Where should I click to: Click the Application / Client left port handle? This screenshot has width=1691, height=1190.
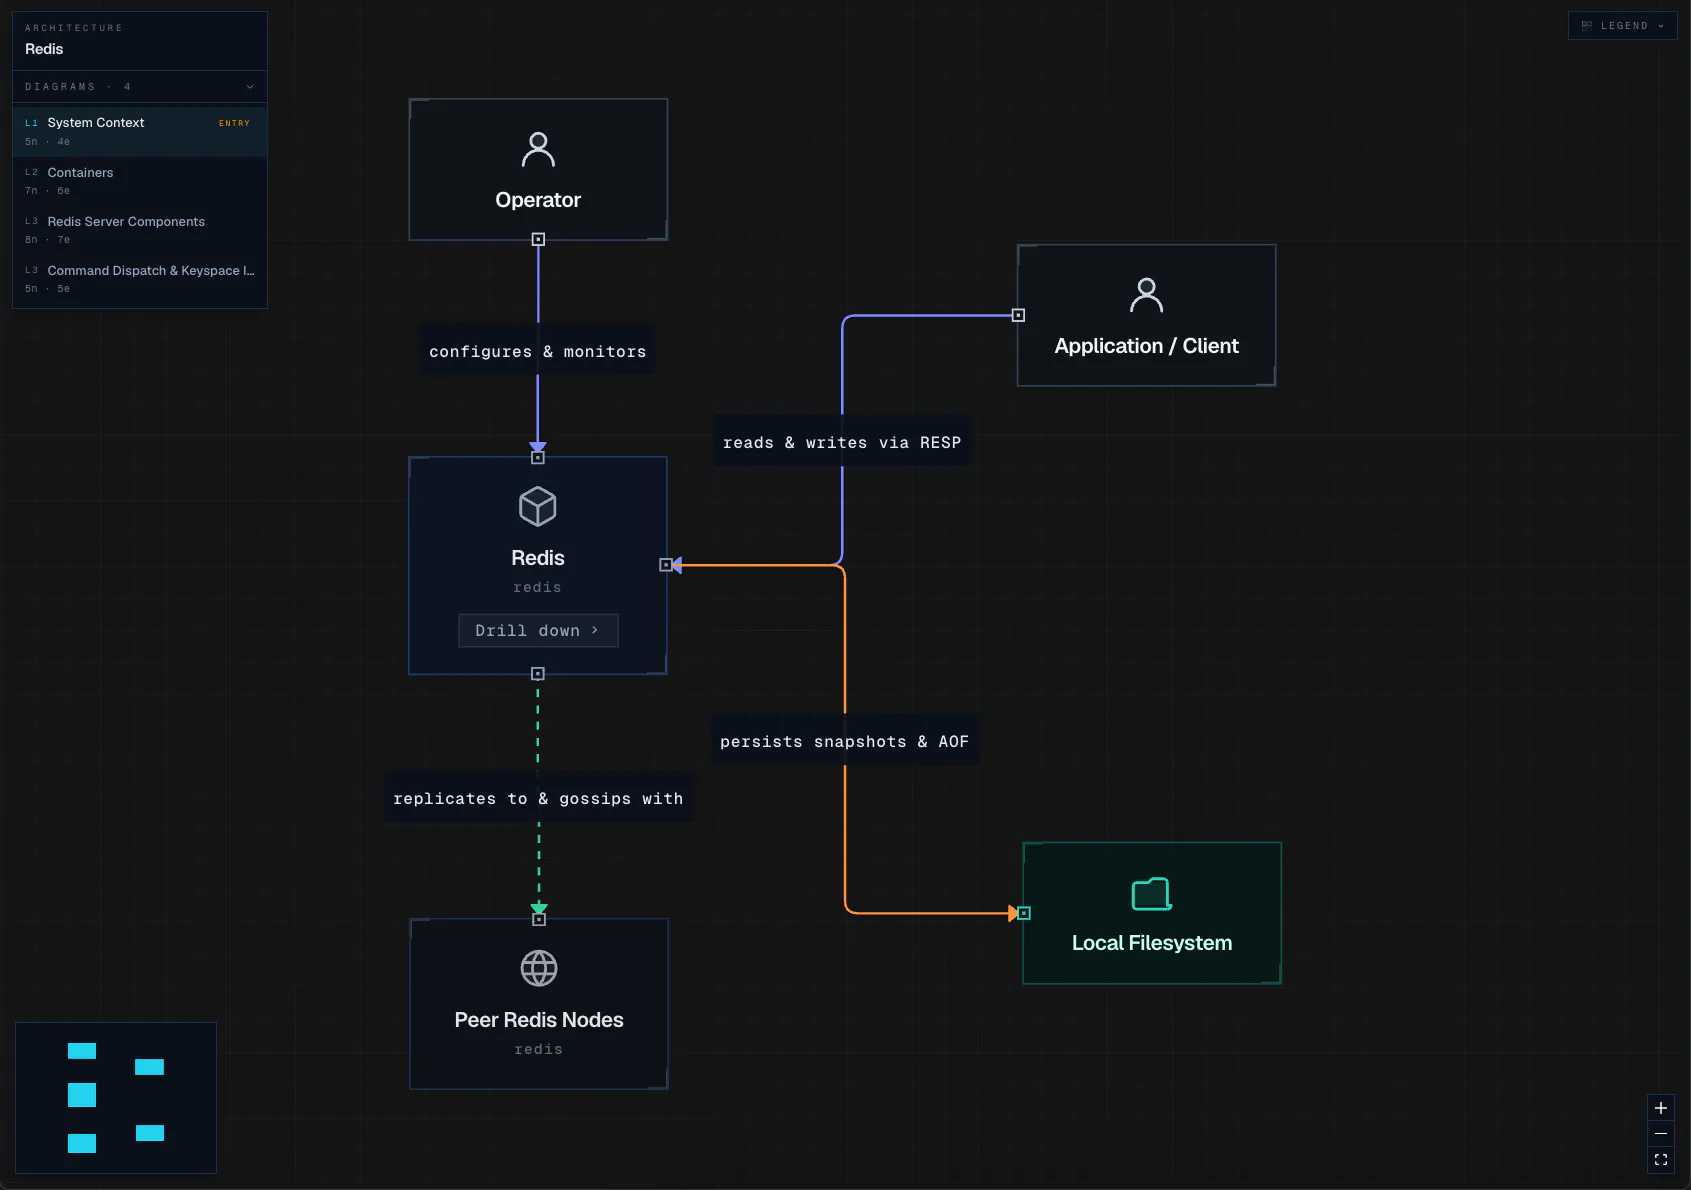(1018, 315)
